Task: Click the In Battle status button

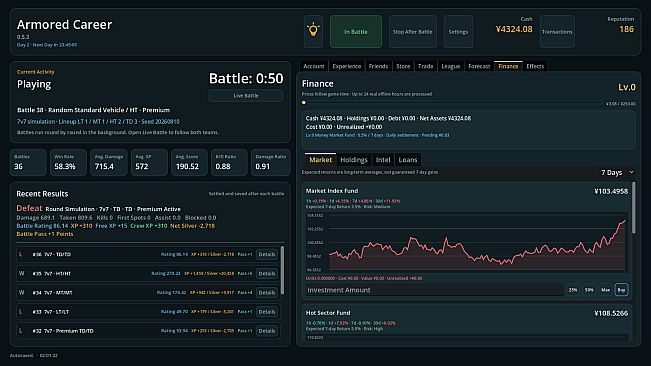Action: (x=356, y=32)
